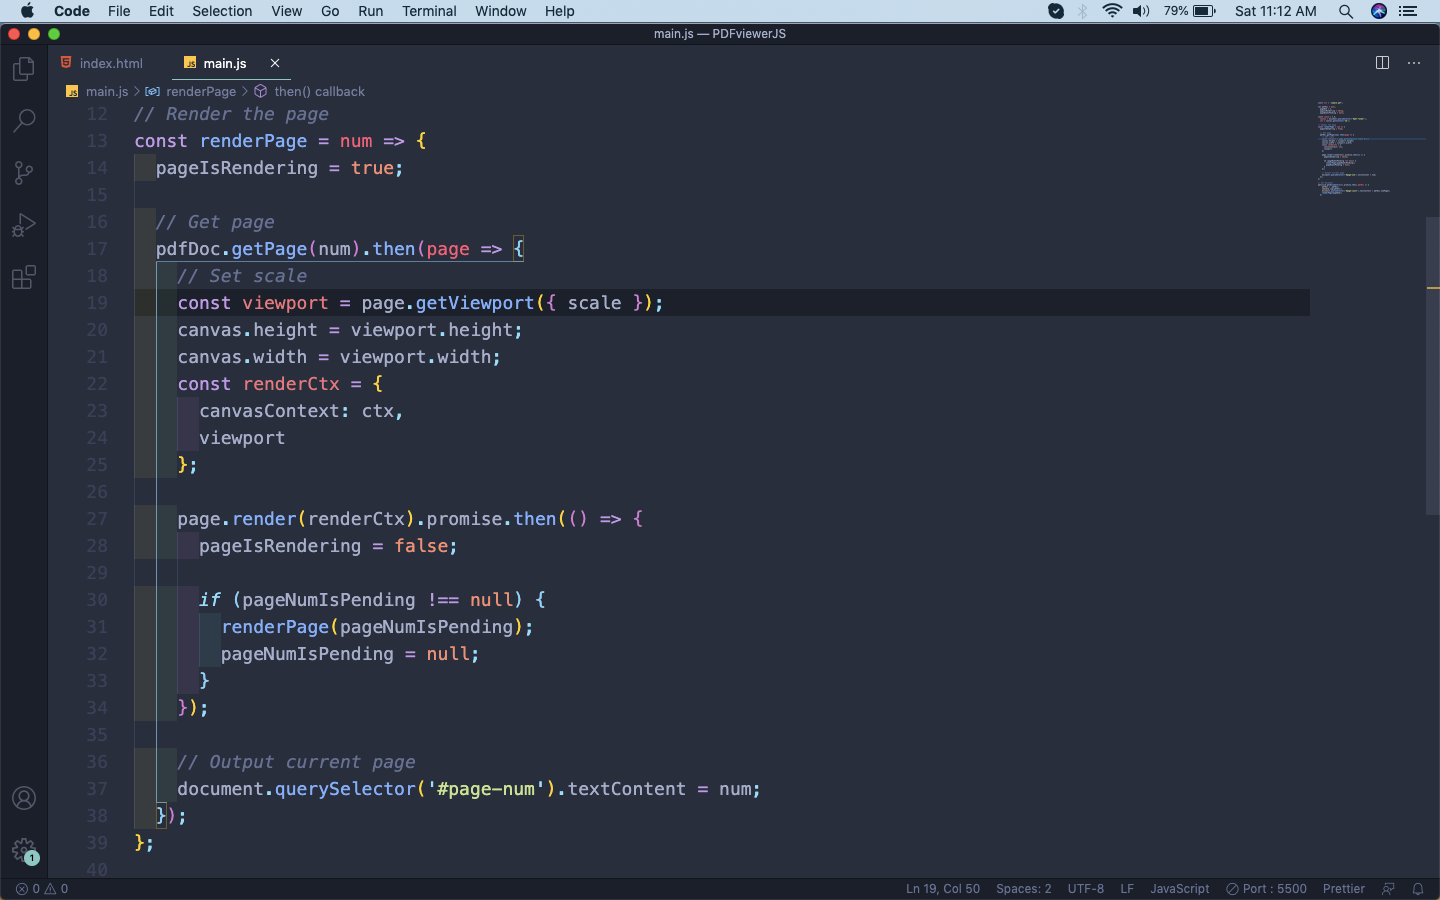Click Ln 19, Col 50 to go to line
Screen dimensions: 1440x900
point(942,888)
